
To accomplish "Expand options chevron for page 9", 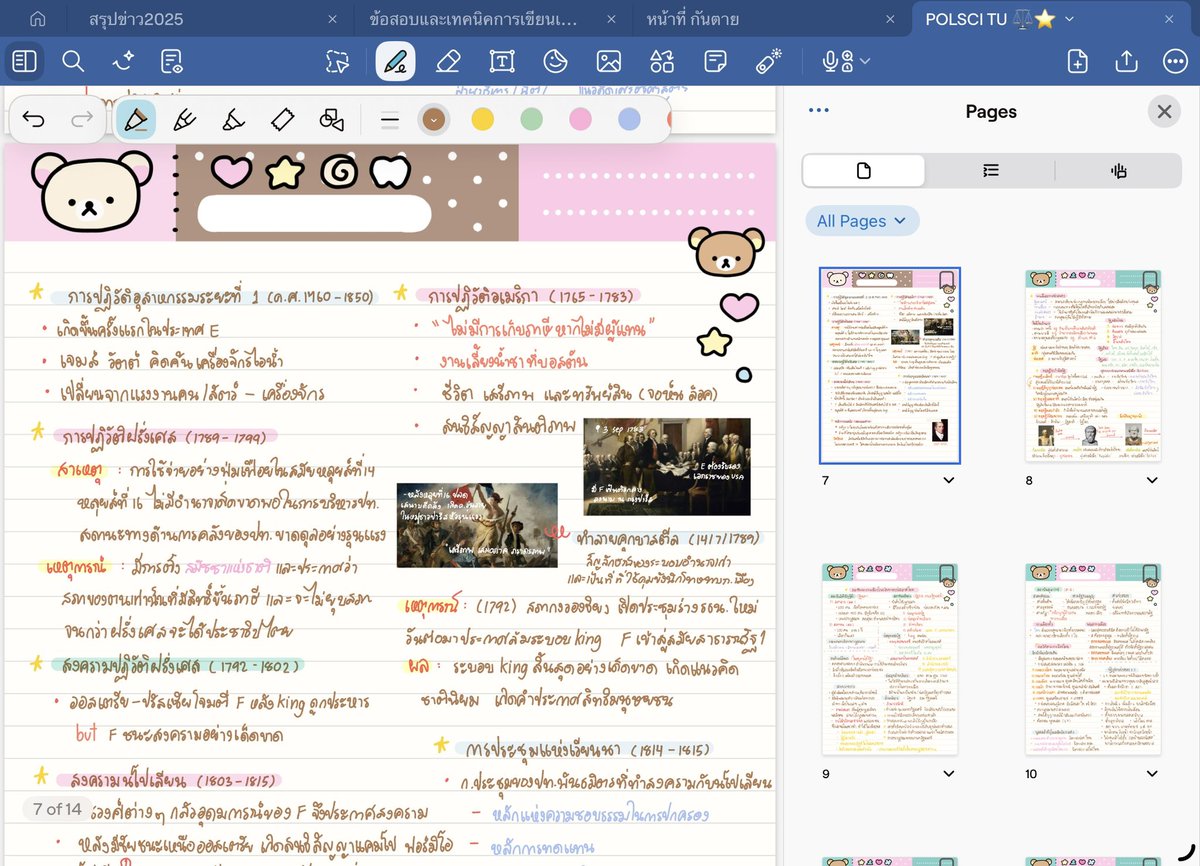I will 948,774.
